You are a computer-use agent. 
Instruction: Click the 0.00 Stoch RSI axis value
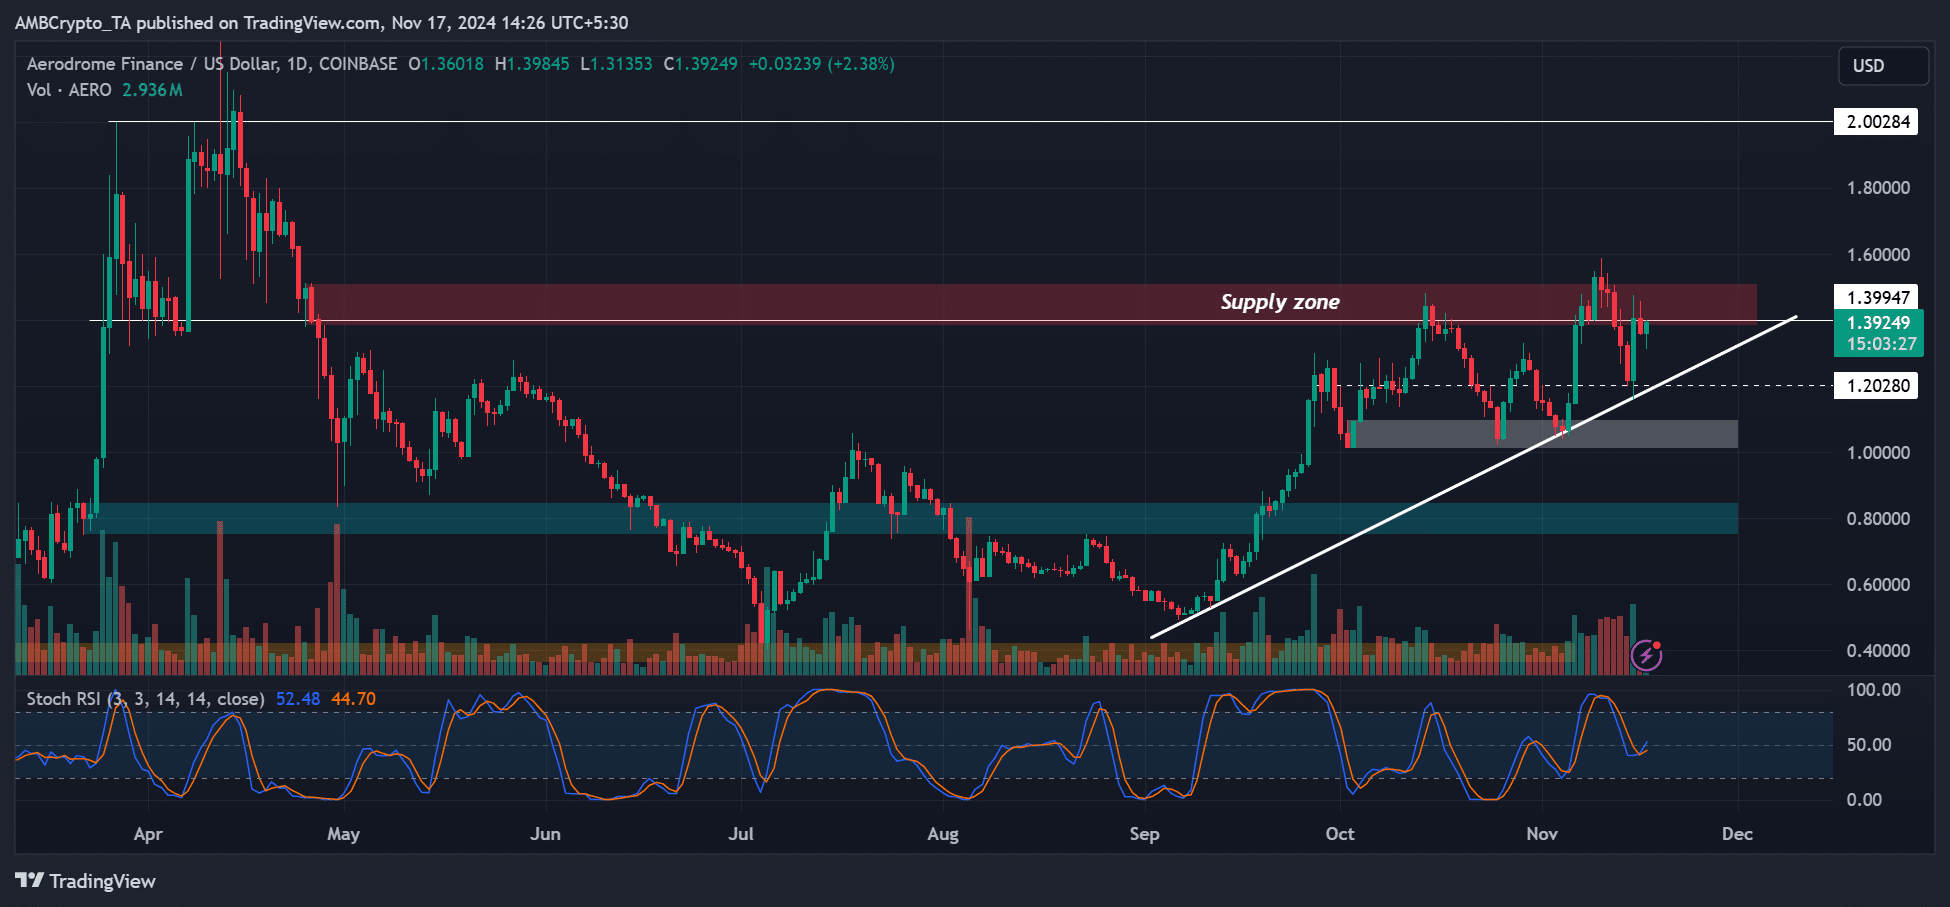[x=1864, y=800]
